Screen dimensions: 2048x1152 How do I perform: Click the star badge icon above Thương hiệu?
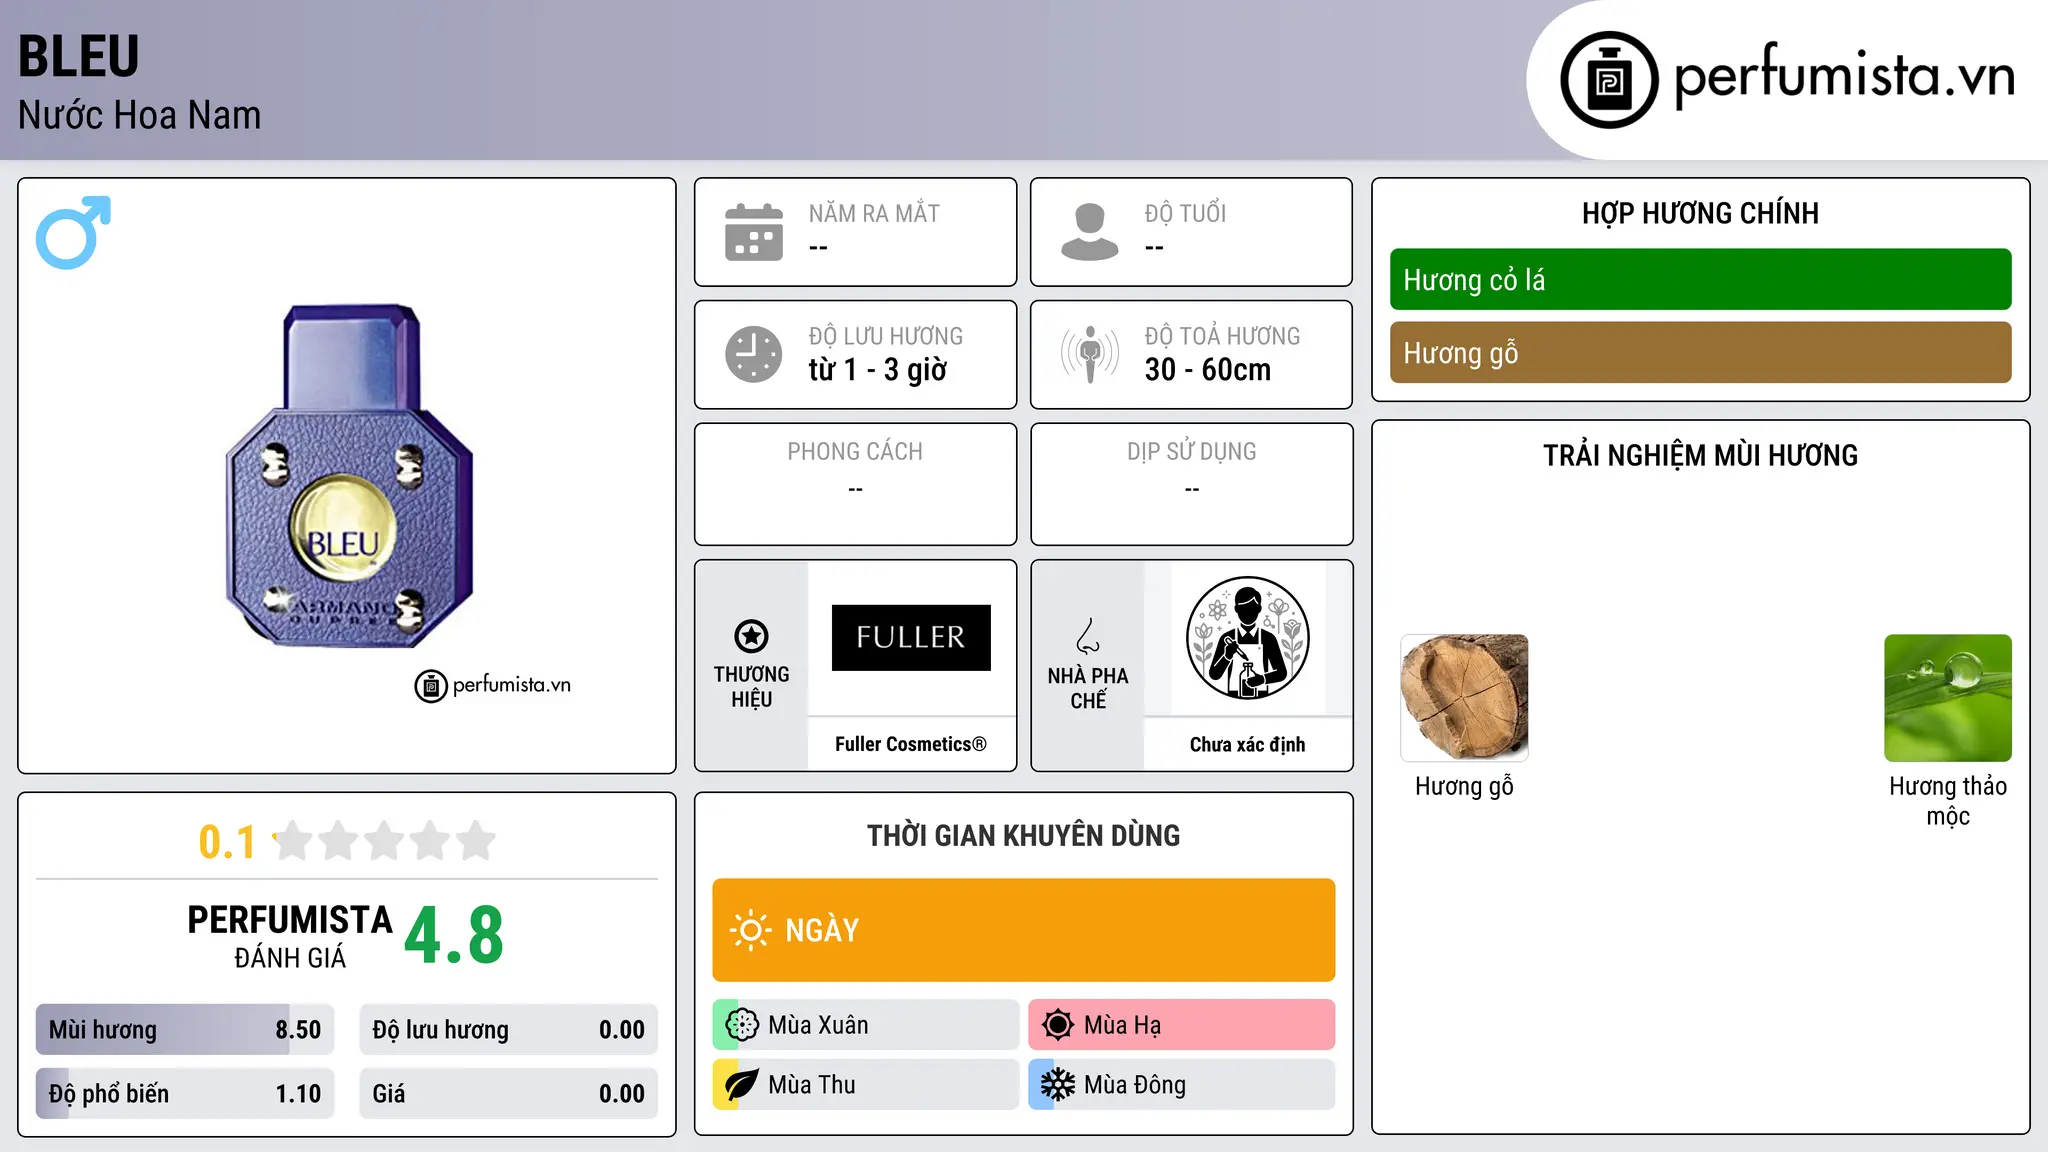tap(751, 636)
